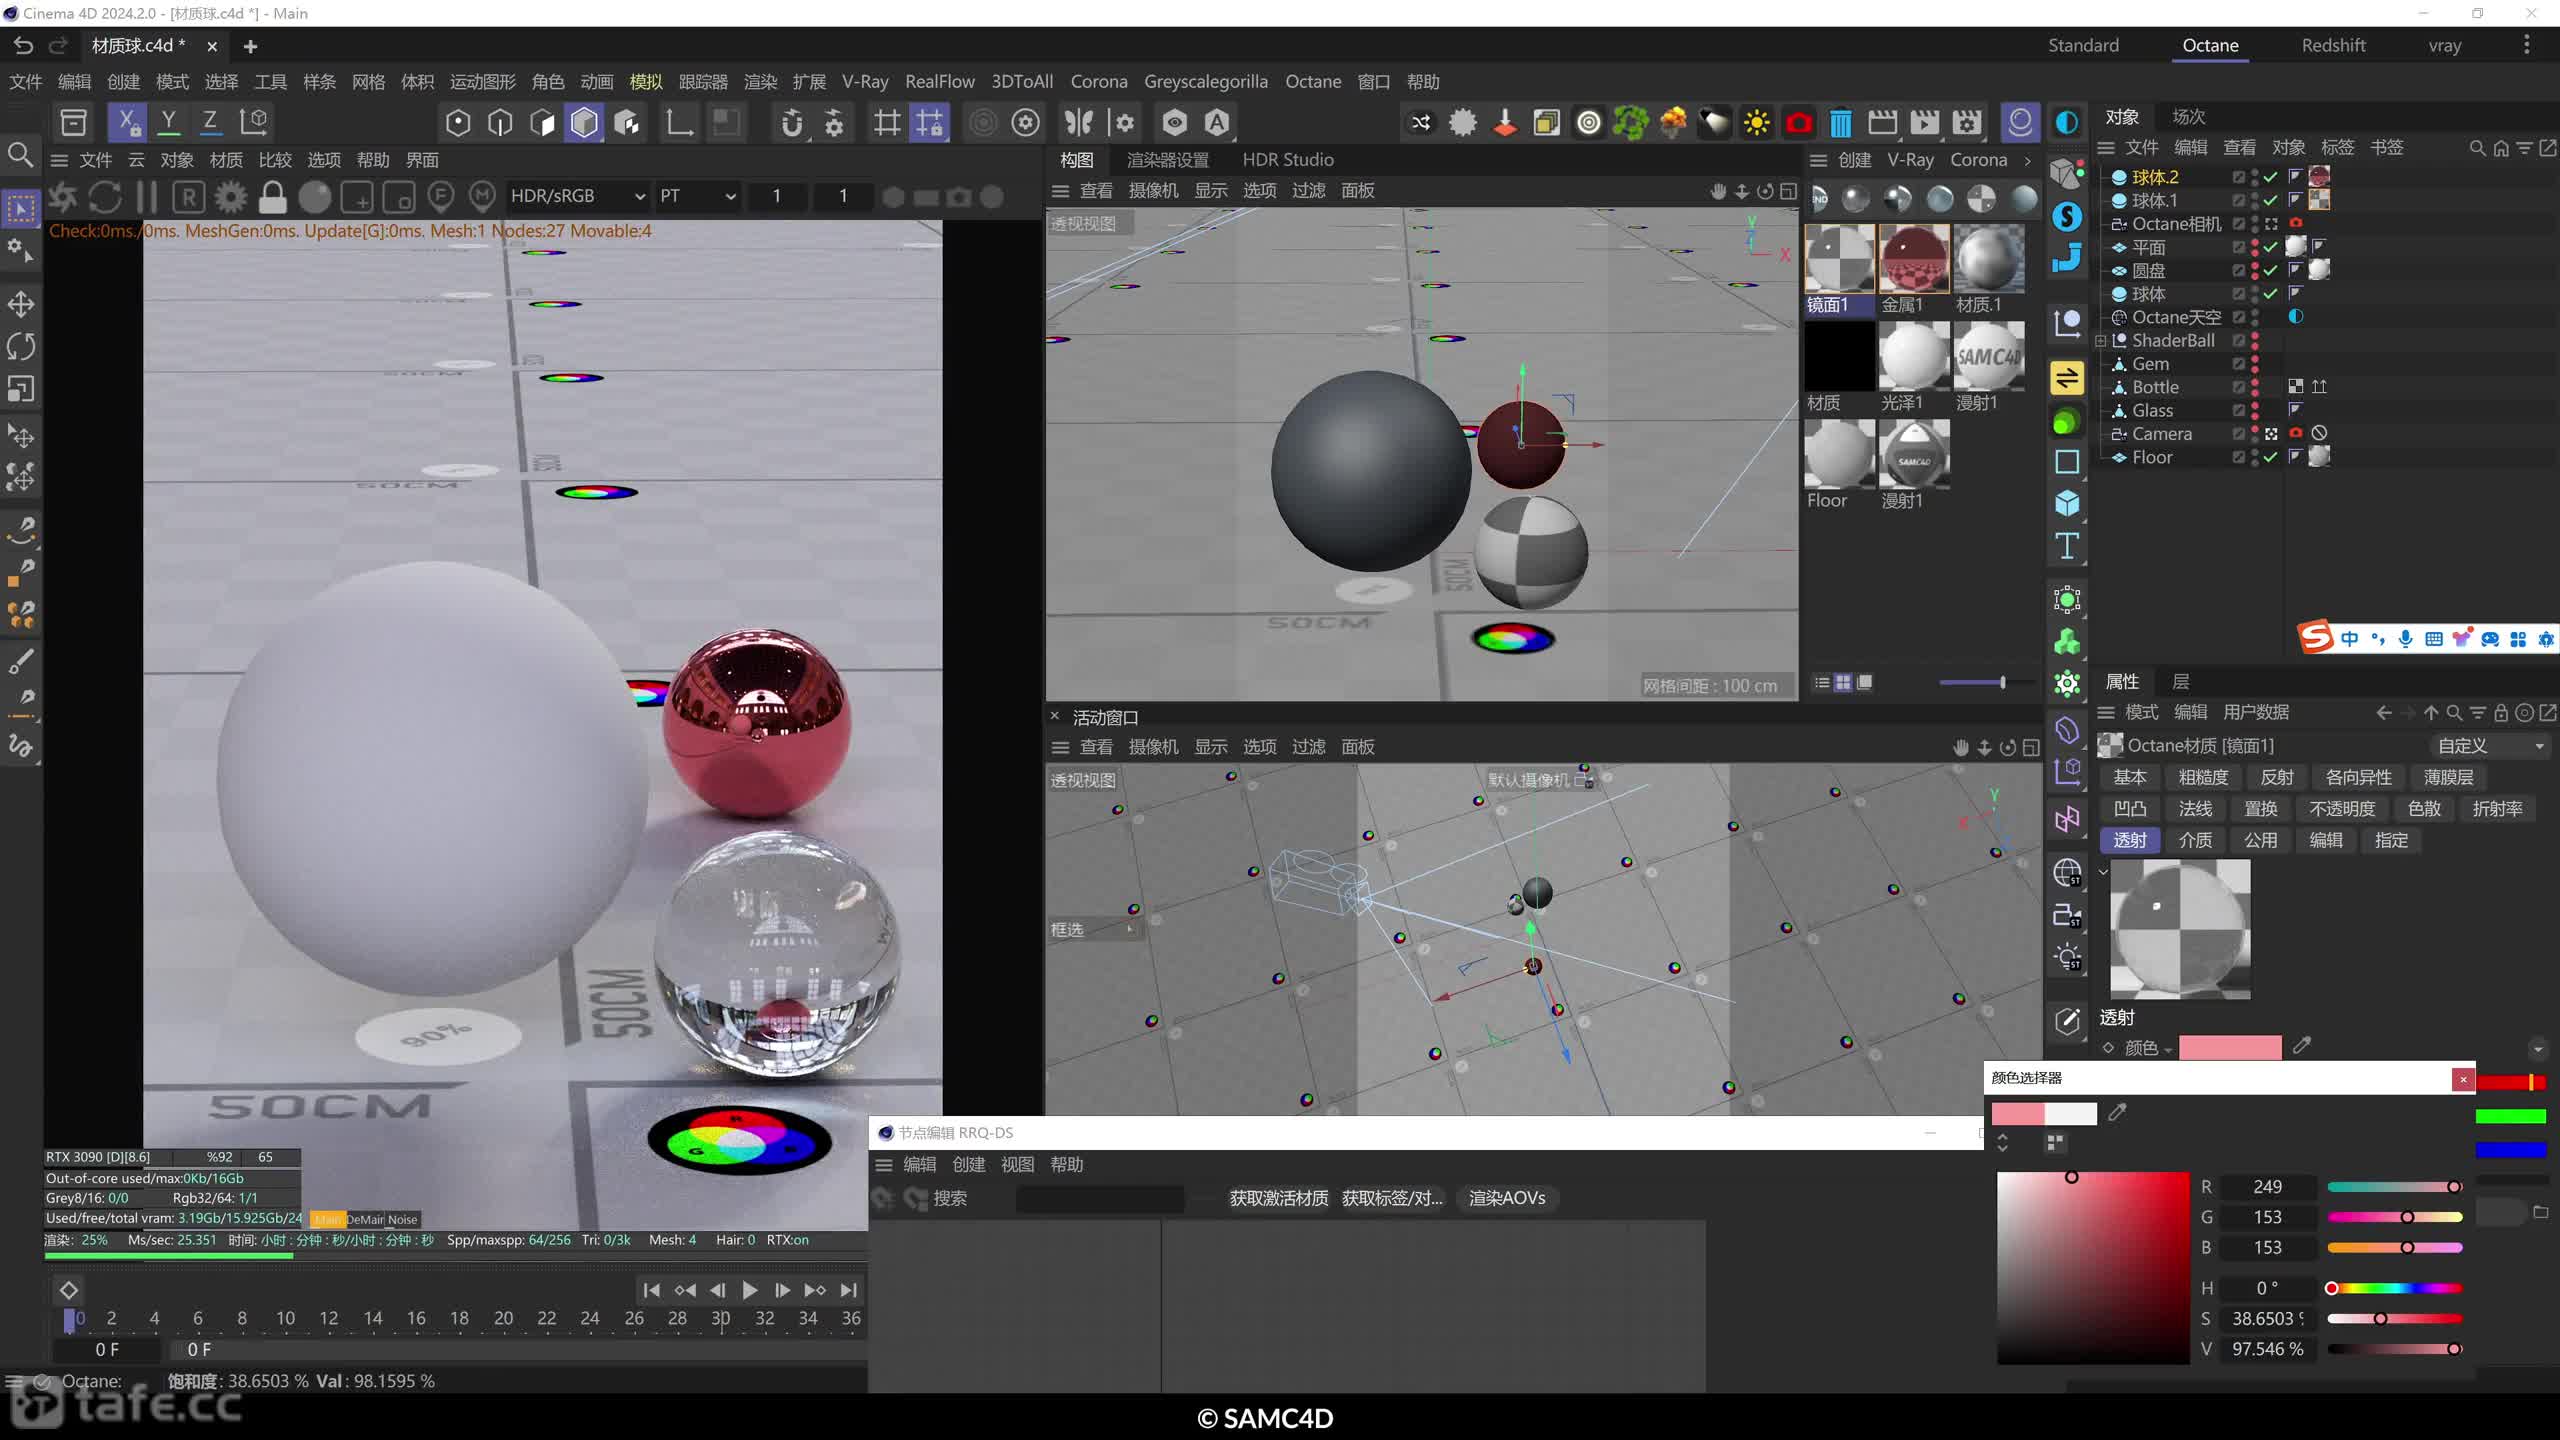2560x1440 pixels.
Task: Switch to the Redshift layout tab
Action: pos(2333,45)
